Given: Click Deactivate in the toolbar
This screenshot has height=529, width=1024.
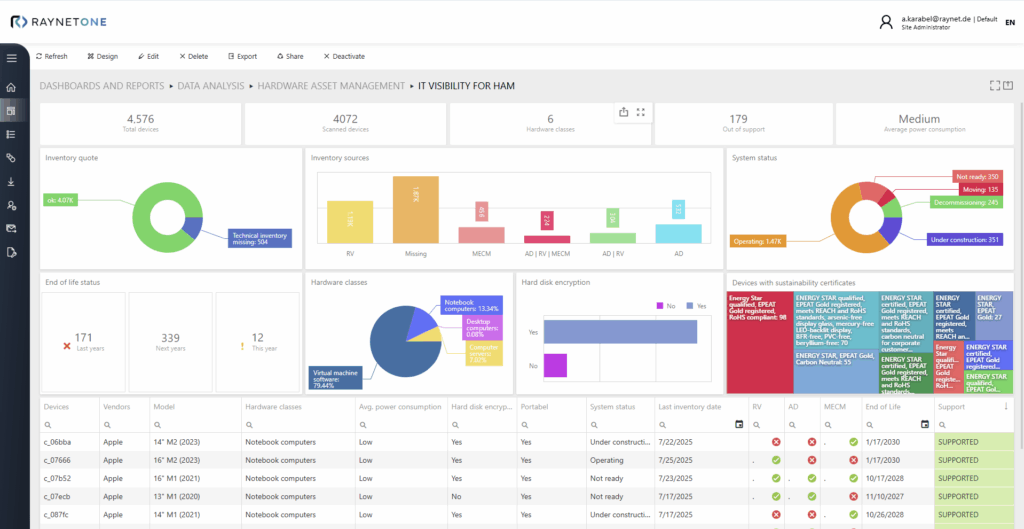Looking at the screenshot, I should (342, 56).
